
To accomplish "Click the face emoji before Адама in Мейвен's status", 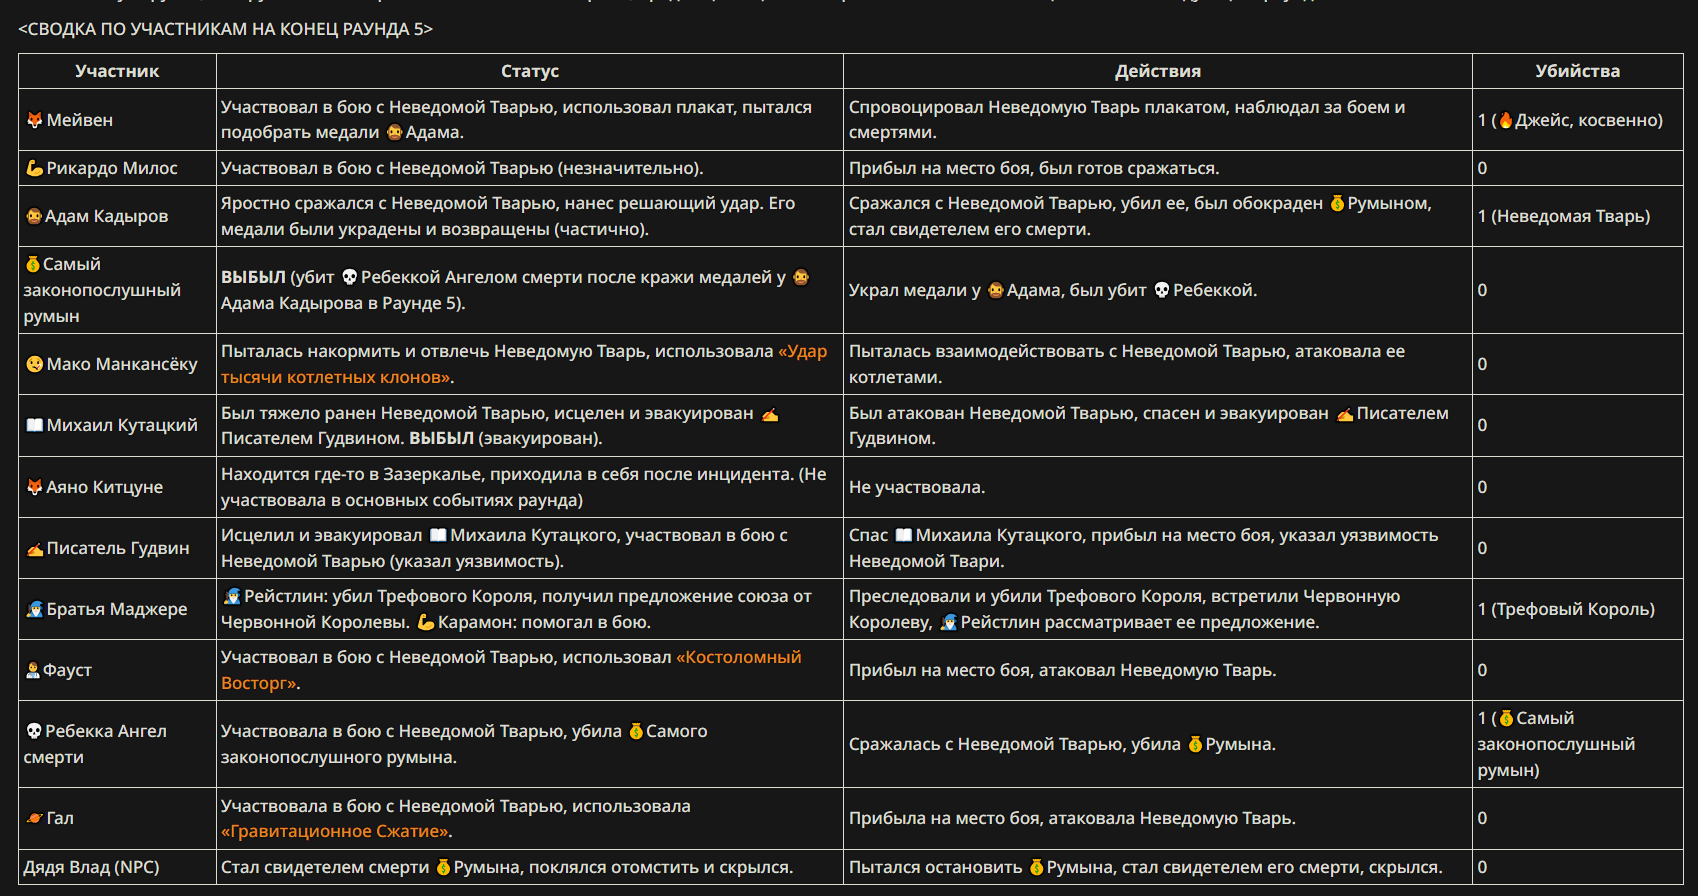I will (394, 132).
